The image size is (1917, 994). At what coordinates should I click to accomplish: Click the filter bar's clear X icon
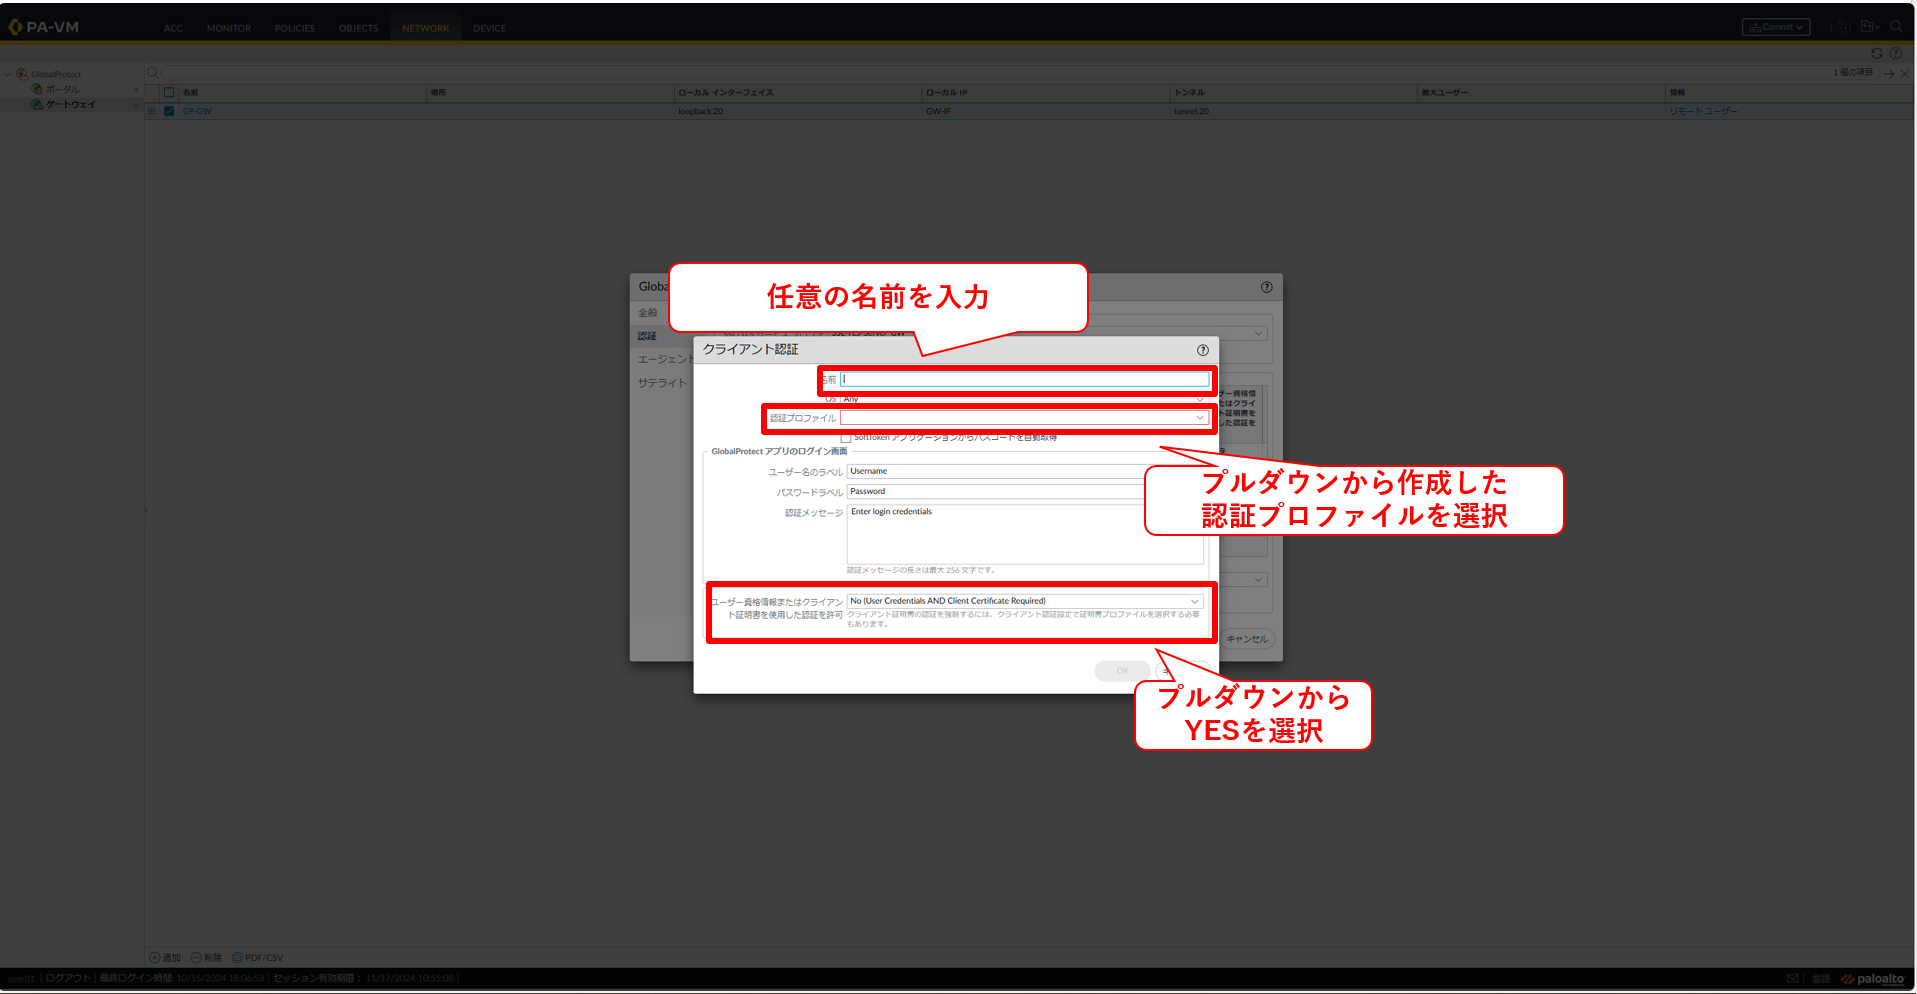(1904, 73)
